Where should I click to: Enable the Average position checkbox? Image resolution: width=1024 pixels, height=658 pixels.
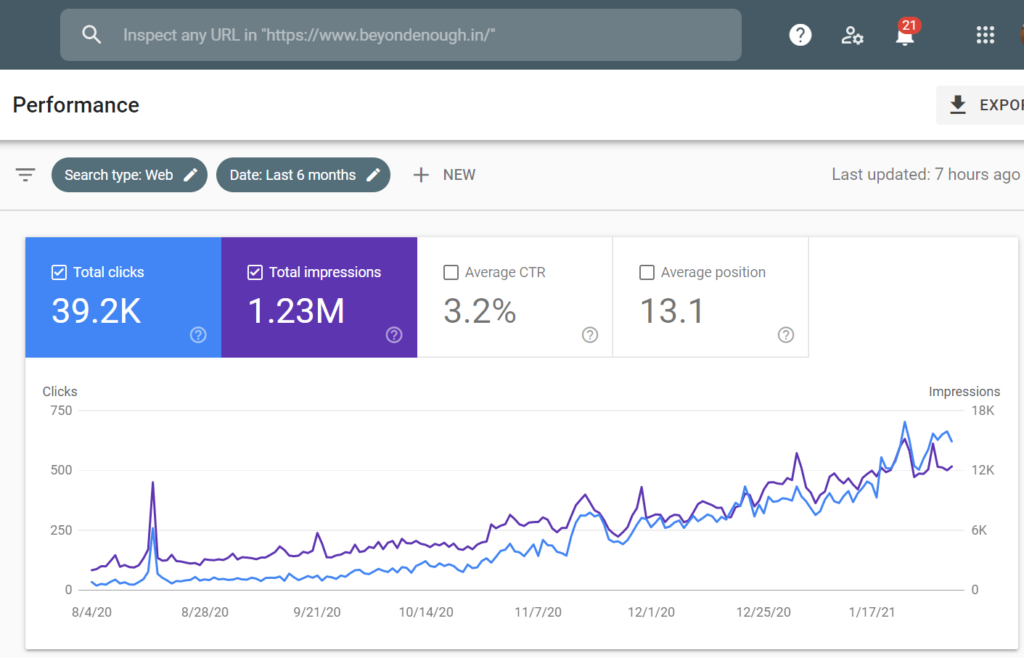click(647, 272)
